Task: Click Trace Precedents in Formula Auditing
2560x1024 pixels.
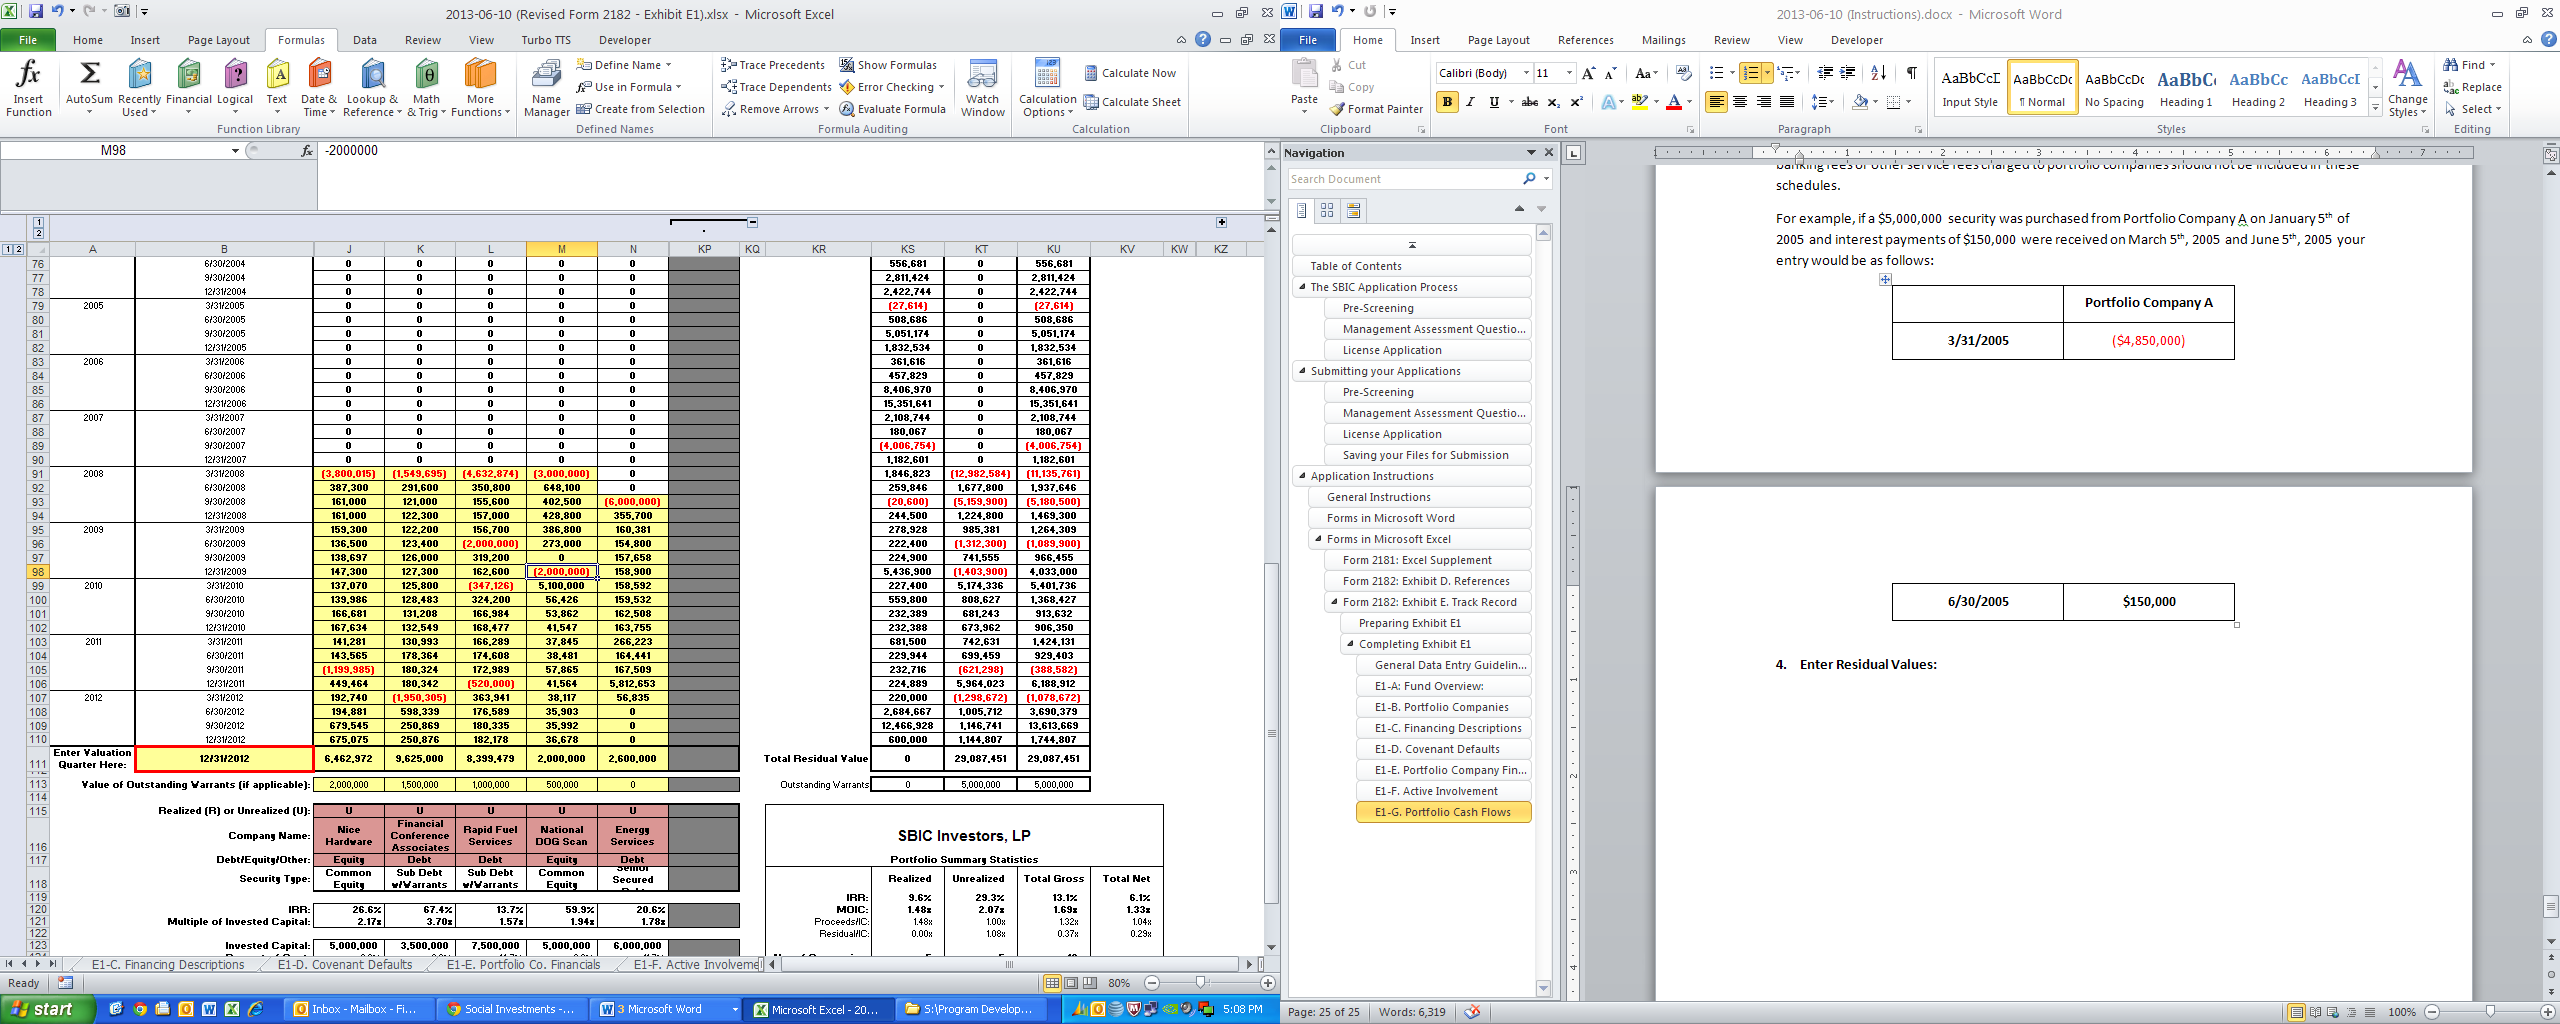Action: (773, 65)
